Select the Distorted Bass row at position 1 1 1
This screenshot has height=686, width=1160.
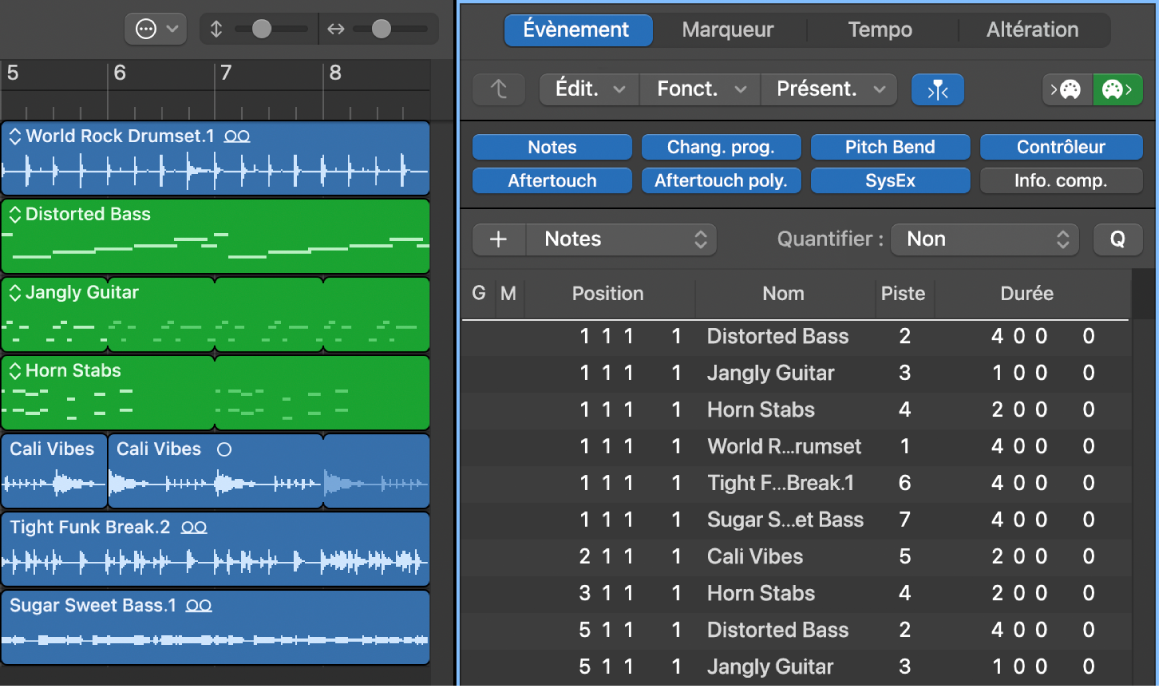796,337
